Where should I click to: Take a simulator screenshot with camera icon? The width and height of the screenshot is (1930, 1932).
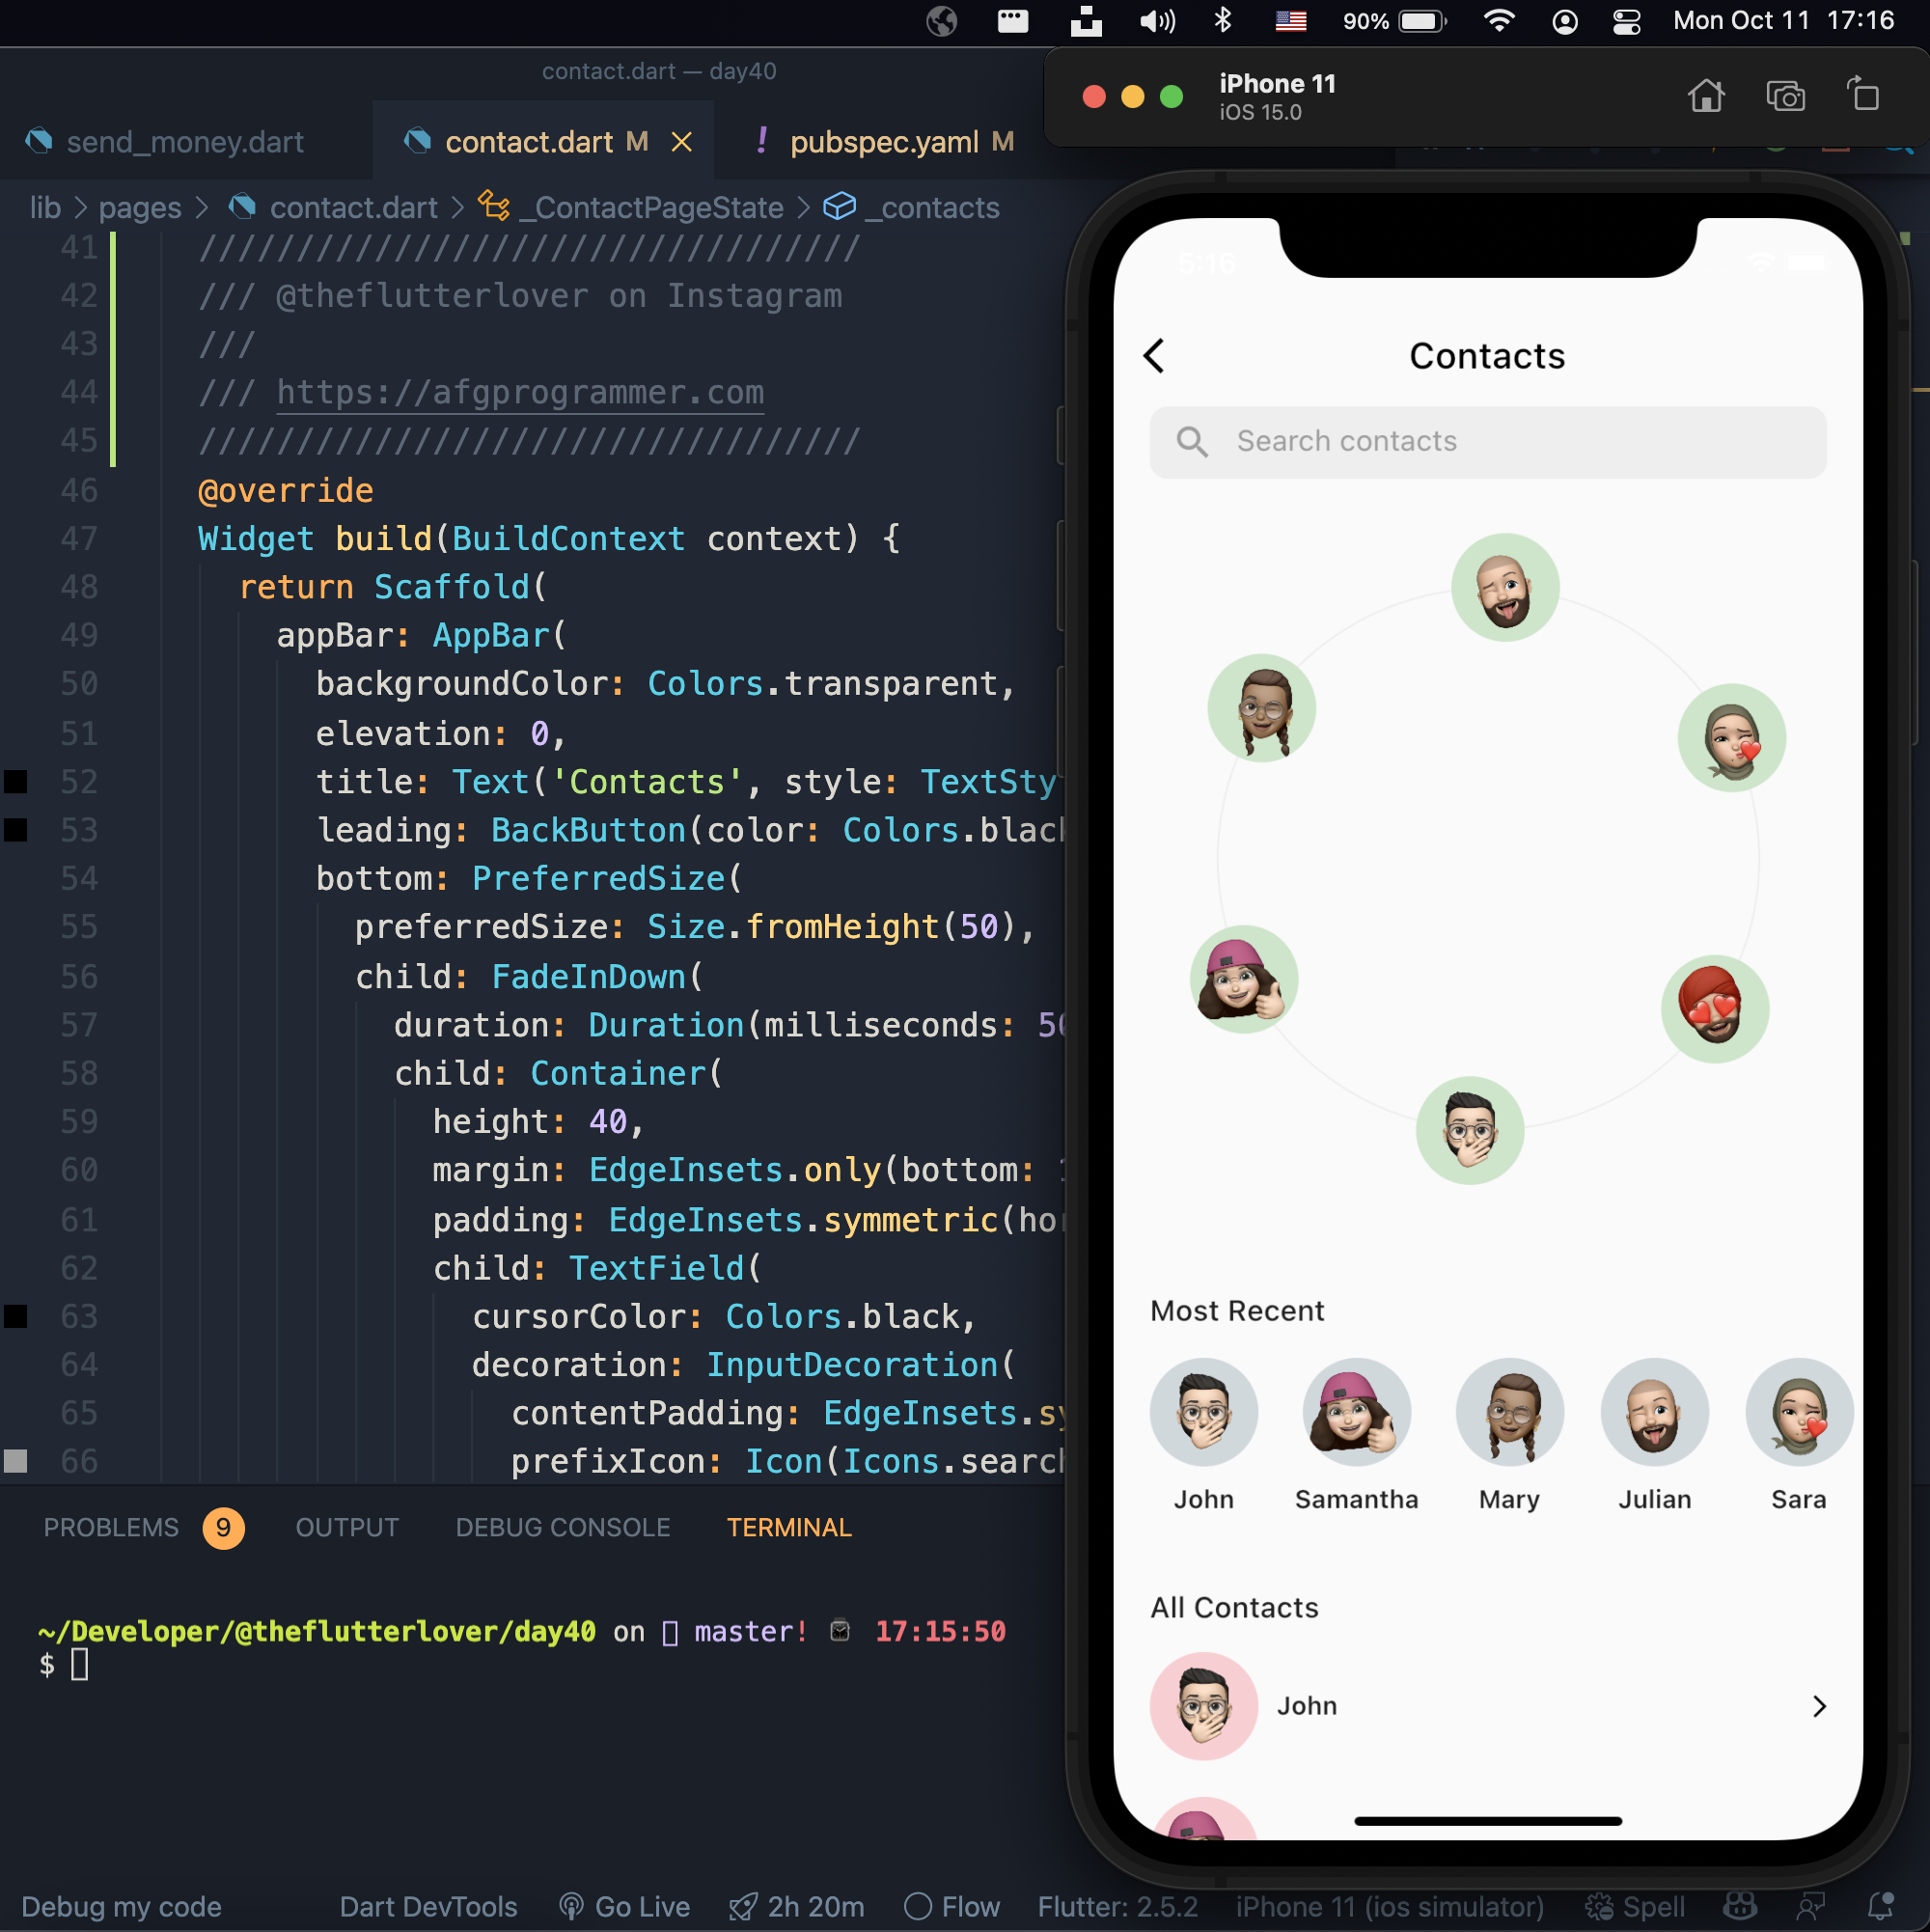tap(1785, 97)
